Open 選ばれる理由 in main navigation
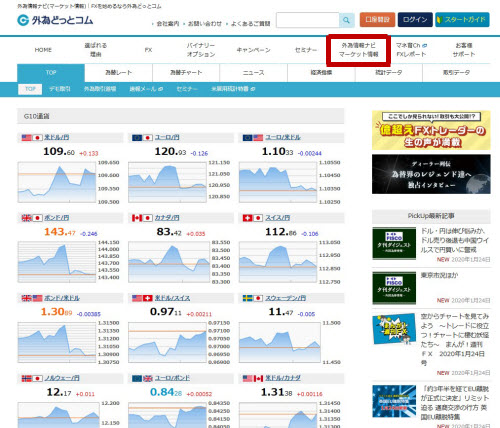 (x=96, y=50)
